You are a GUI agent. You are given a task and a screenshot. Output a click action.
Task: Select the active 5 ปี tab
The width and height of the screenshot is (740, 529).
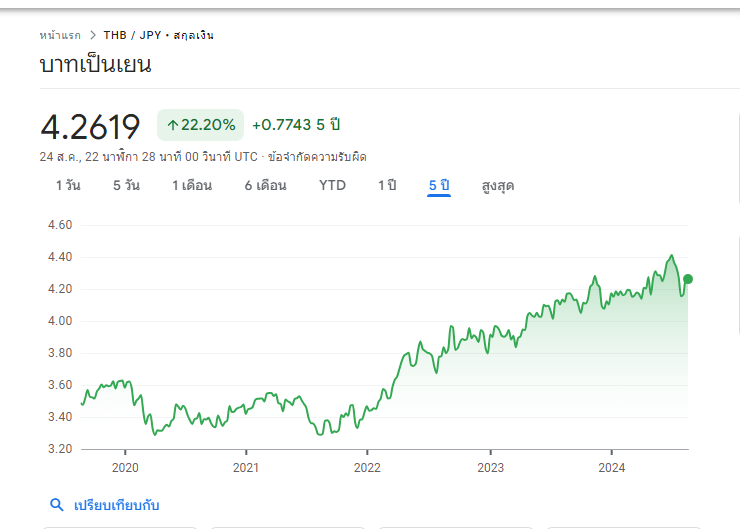click(439, 185)
